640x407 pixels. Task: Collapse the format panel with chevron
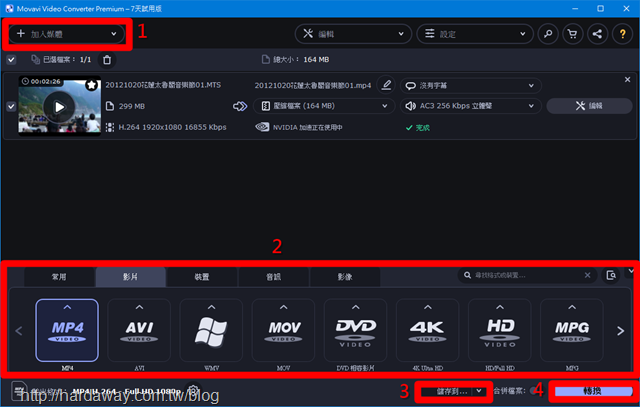[631, 271]
